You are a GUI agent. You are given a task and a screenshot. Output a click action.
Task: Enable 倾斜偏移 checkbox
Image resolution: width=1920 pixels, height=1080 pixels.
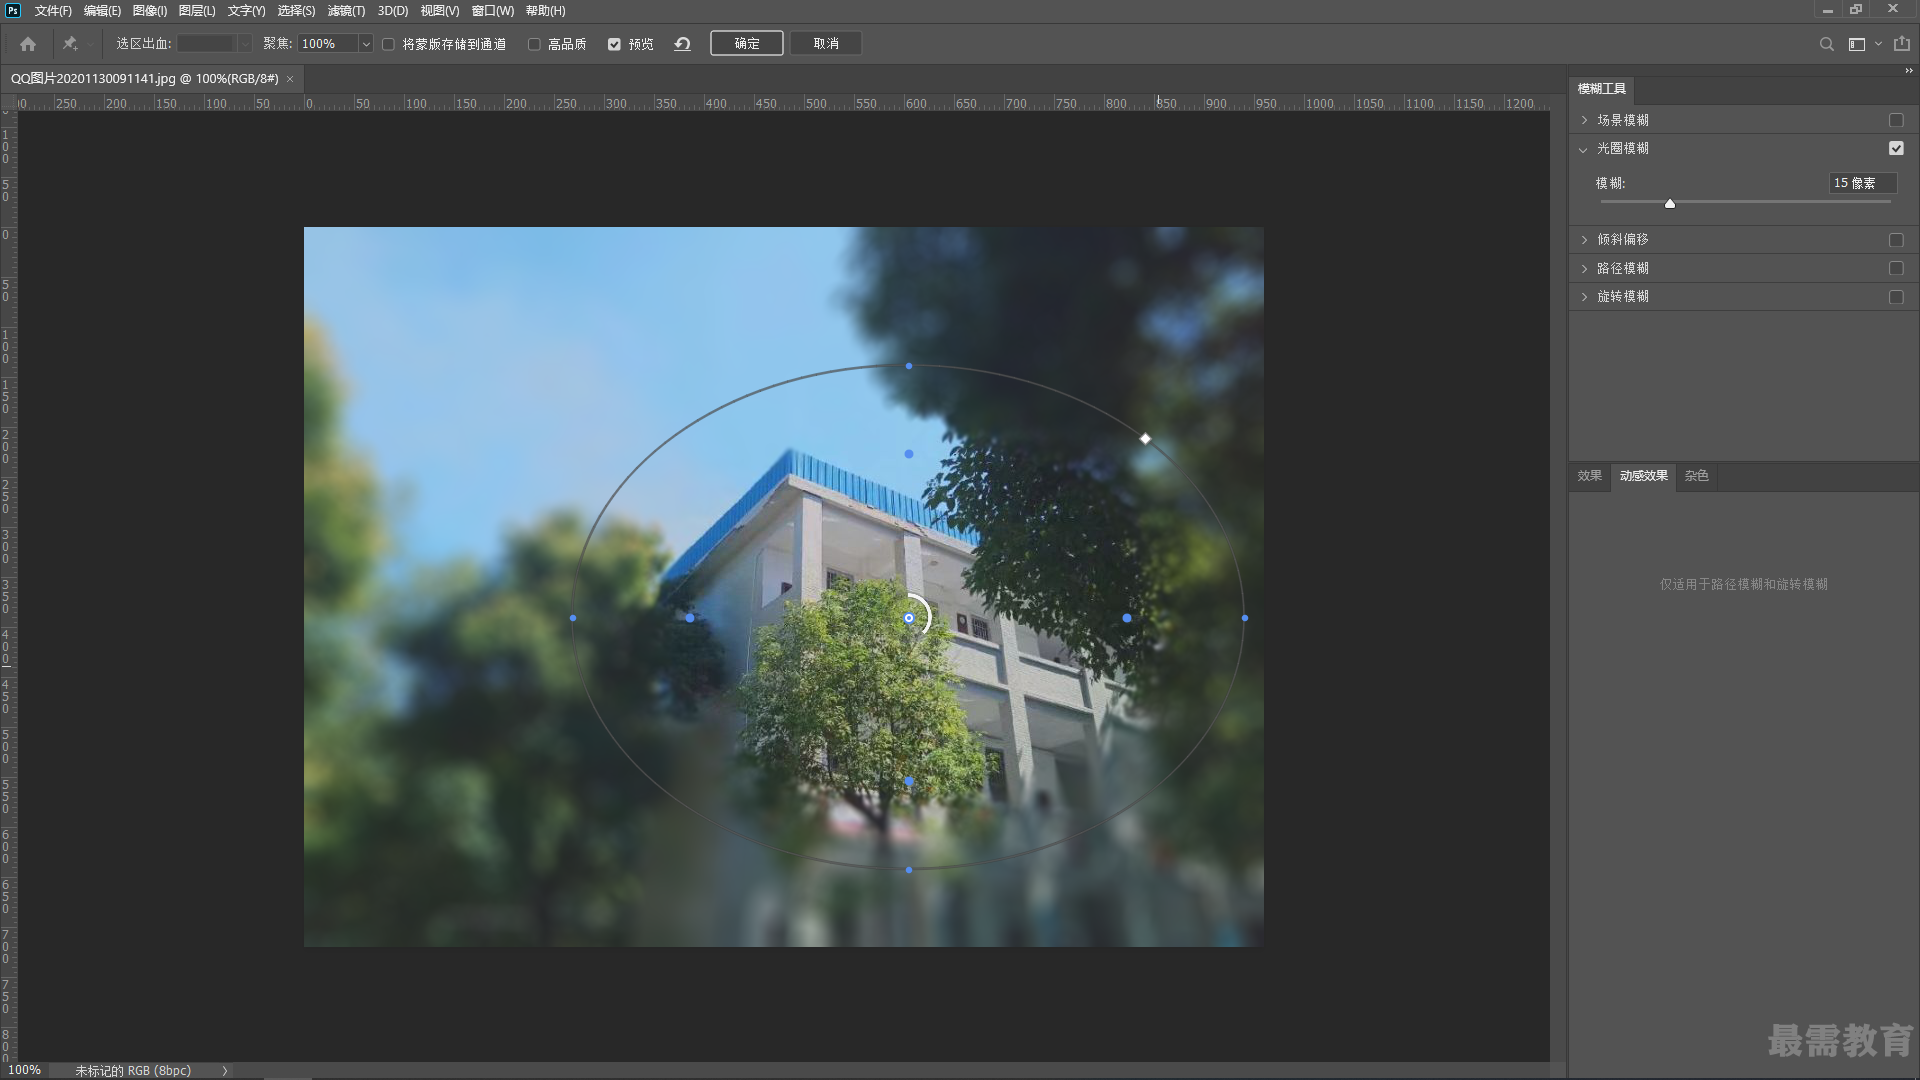click(x=1896, y=240)
